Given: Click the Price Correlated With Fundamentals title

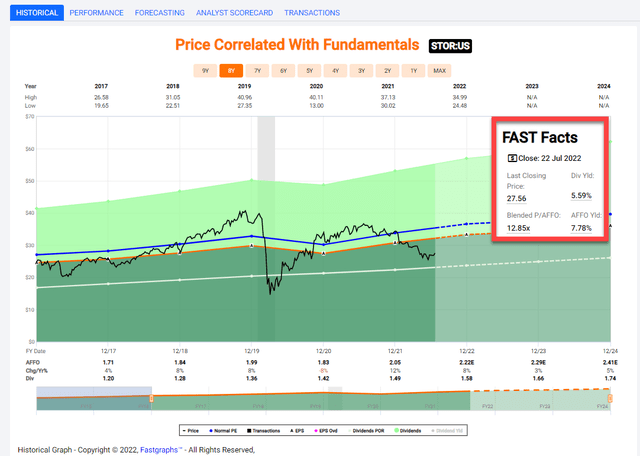Looking at the screenshot, I should click(297, 45).
